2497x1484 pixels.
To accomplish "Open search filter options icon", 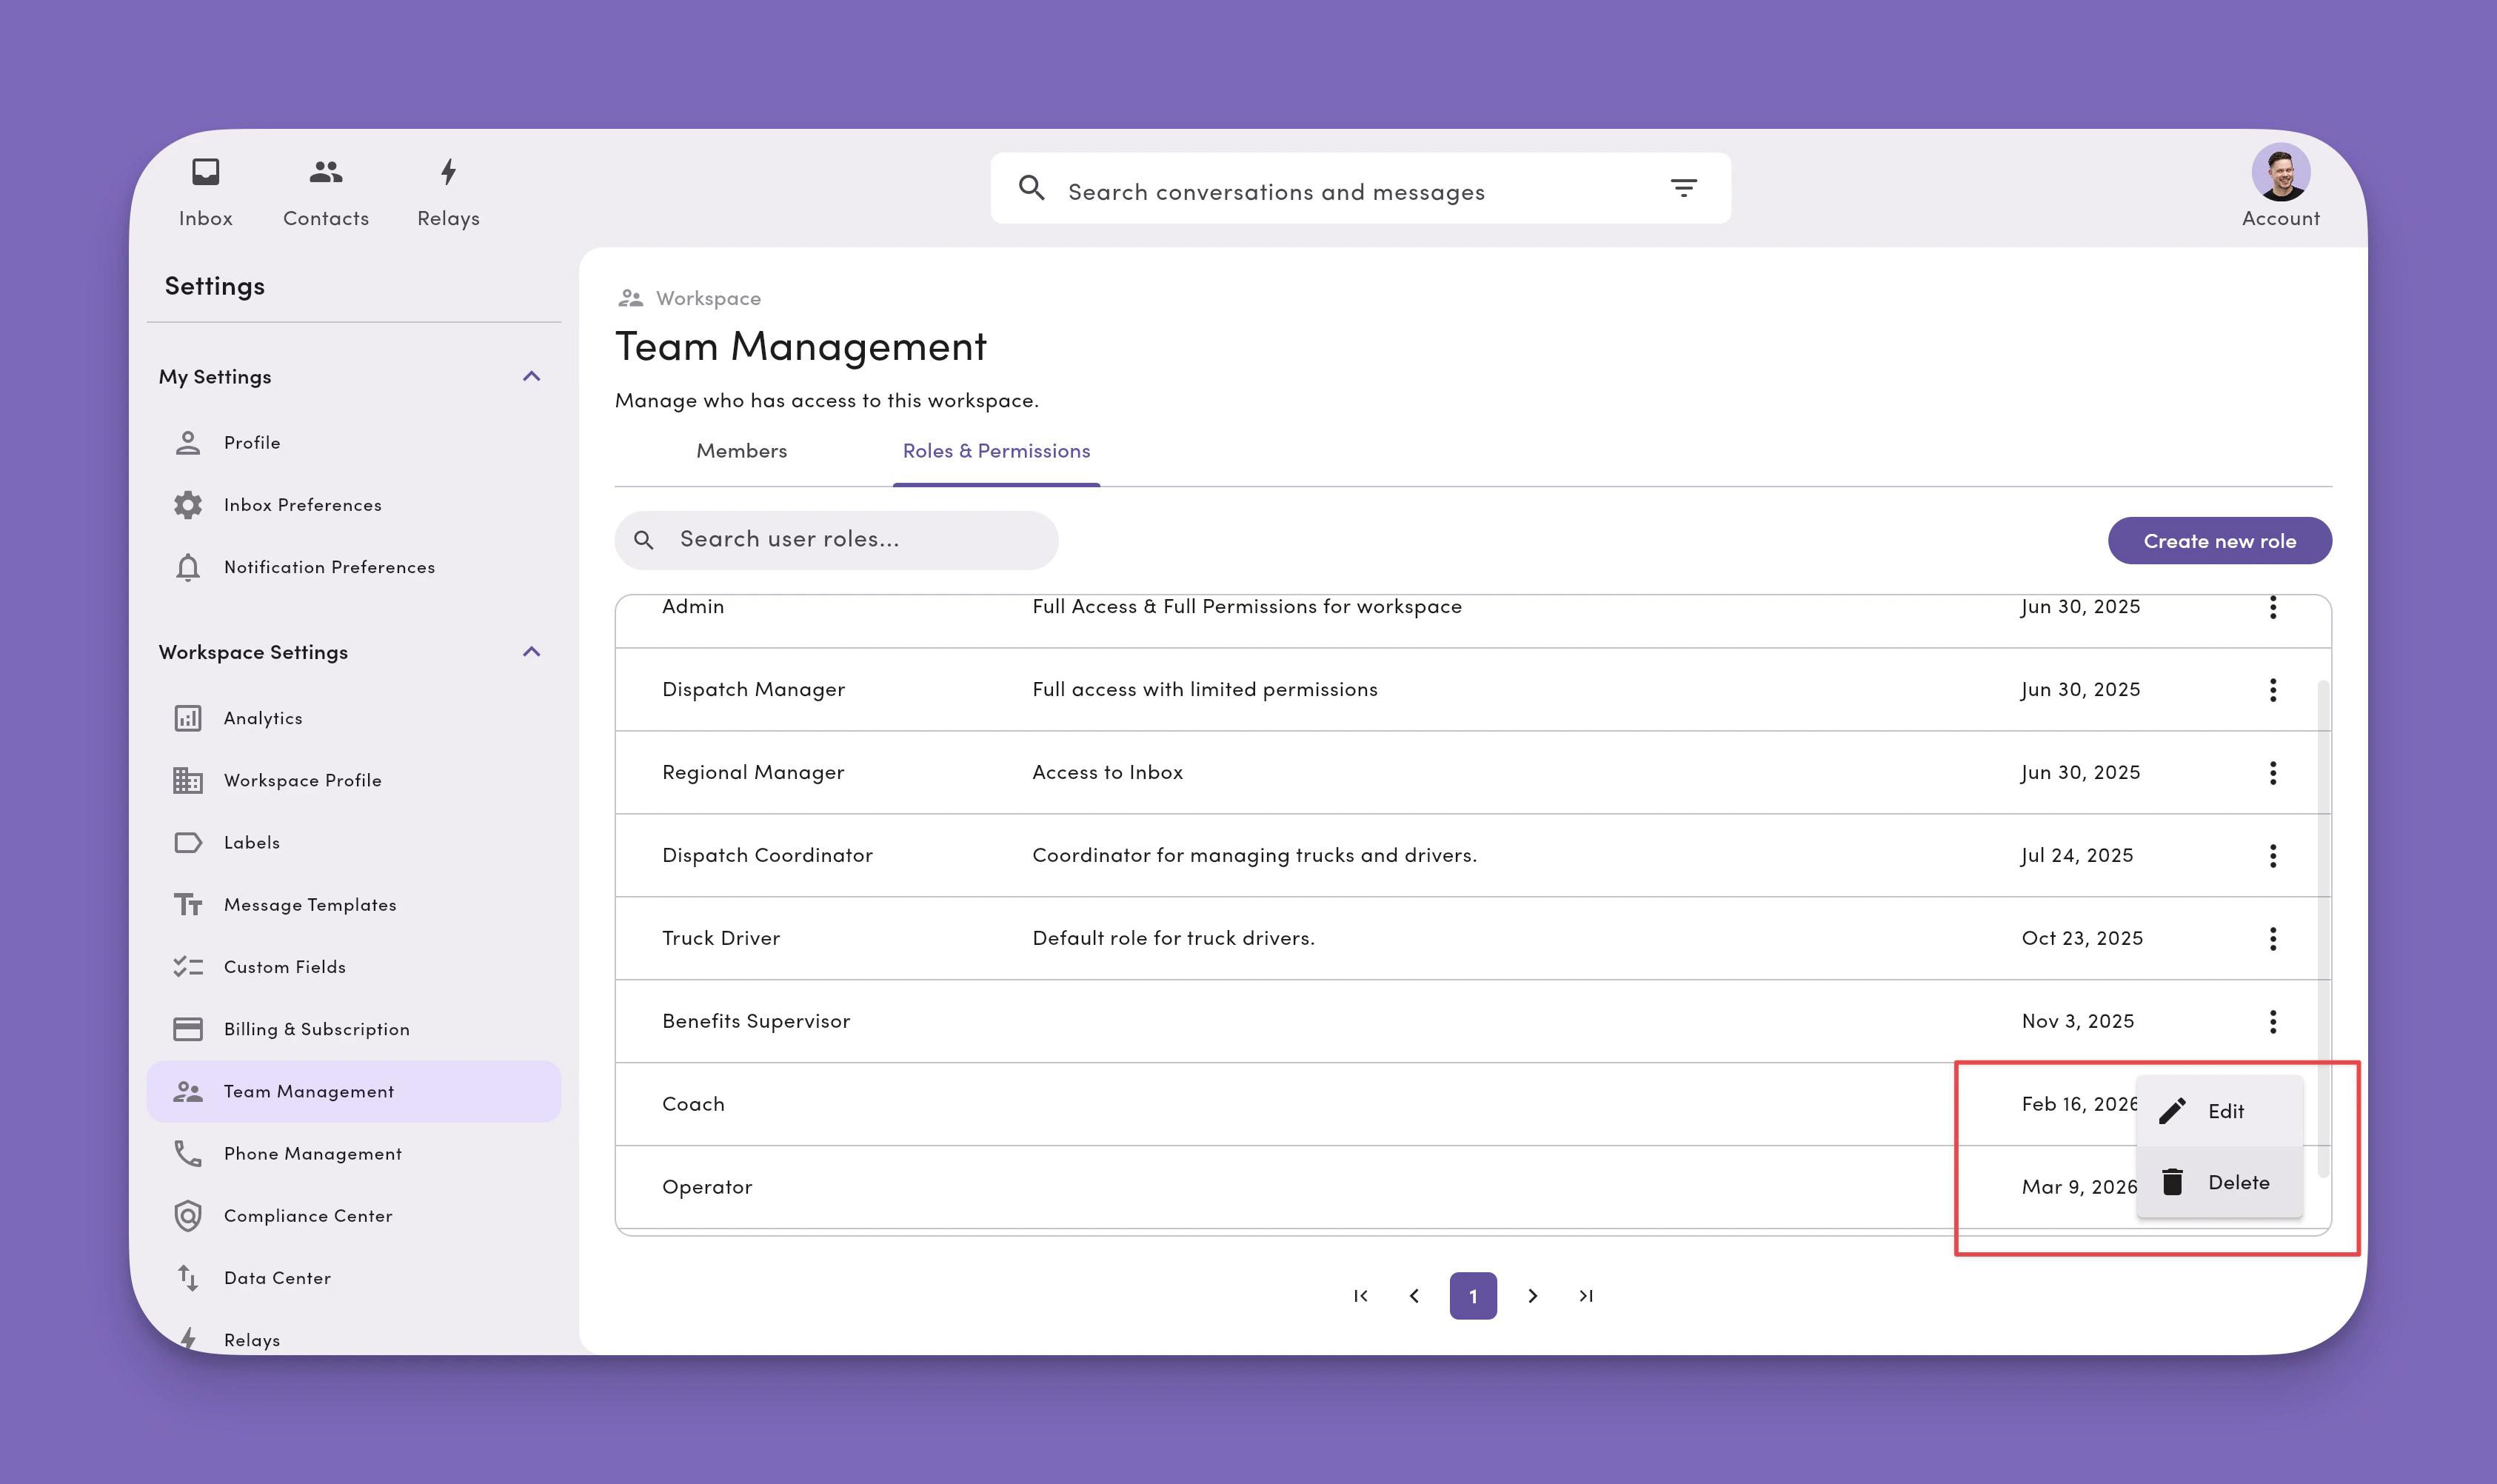I will (x=1684, y=188).
